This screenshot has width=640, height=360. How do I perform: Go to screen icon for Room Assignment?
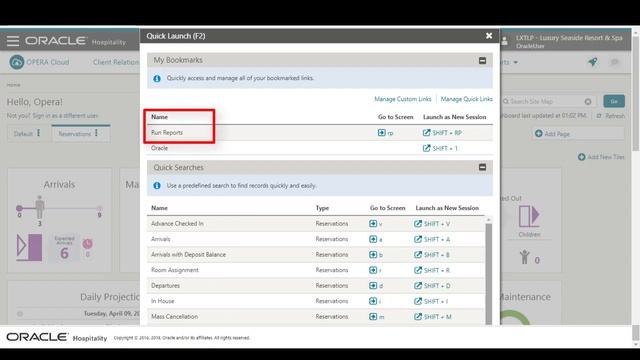tap(373, 270)
